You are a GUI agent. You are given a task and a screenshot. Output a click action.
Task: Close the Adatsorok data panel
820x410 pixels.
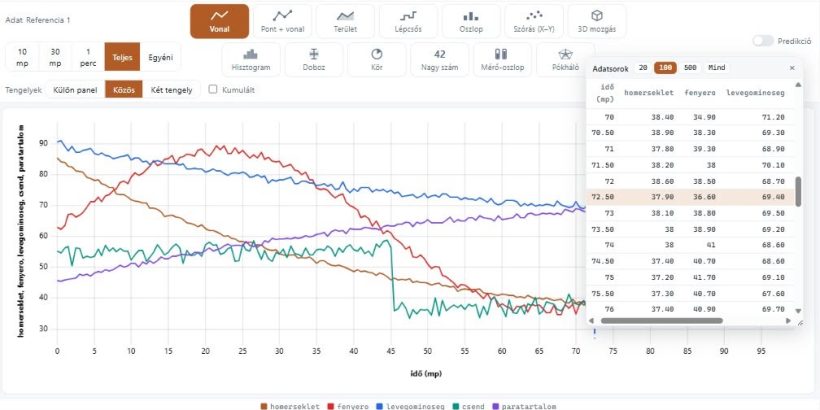click(x=792, y=68)
